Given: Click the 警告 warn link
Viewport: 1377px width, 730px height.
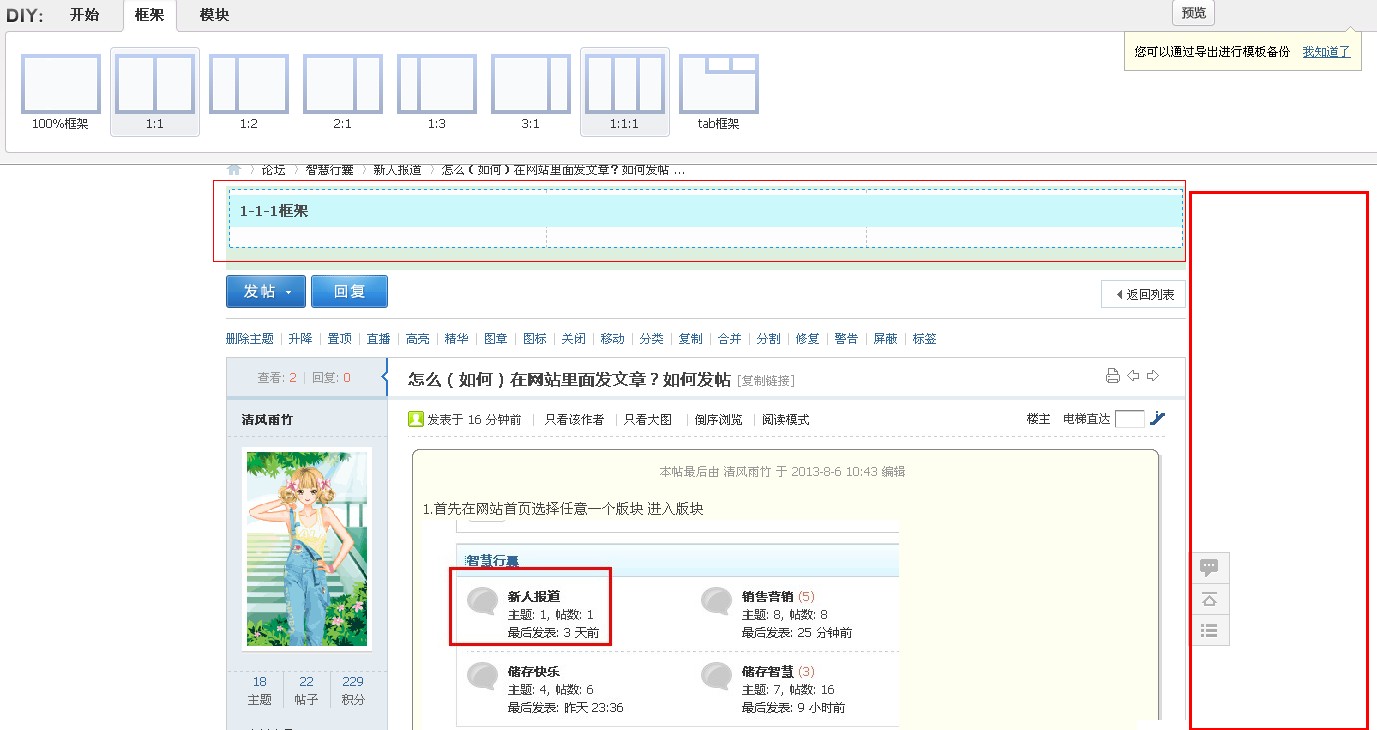Looking at the screenshot, I should [x=846, y=339].
